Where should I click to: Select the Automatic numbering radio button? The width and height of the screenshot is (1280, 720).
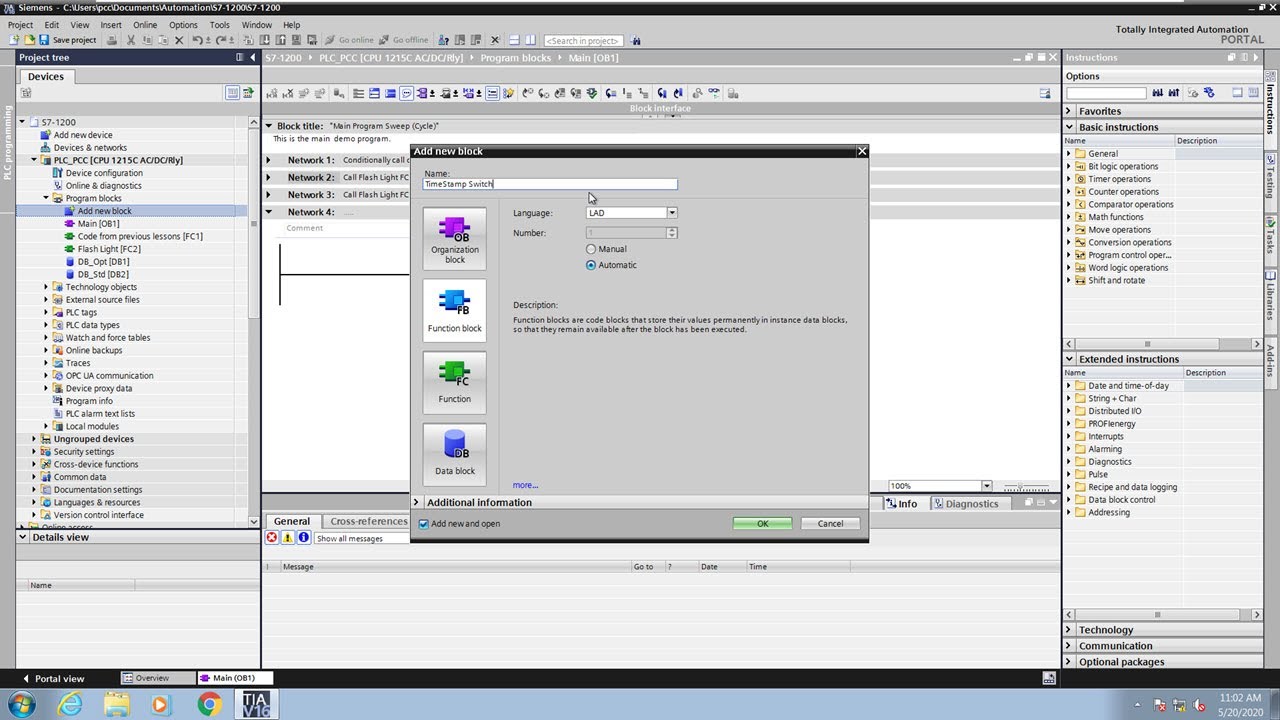click(x=591, y=265)
